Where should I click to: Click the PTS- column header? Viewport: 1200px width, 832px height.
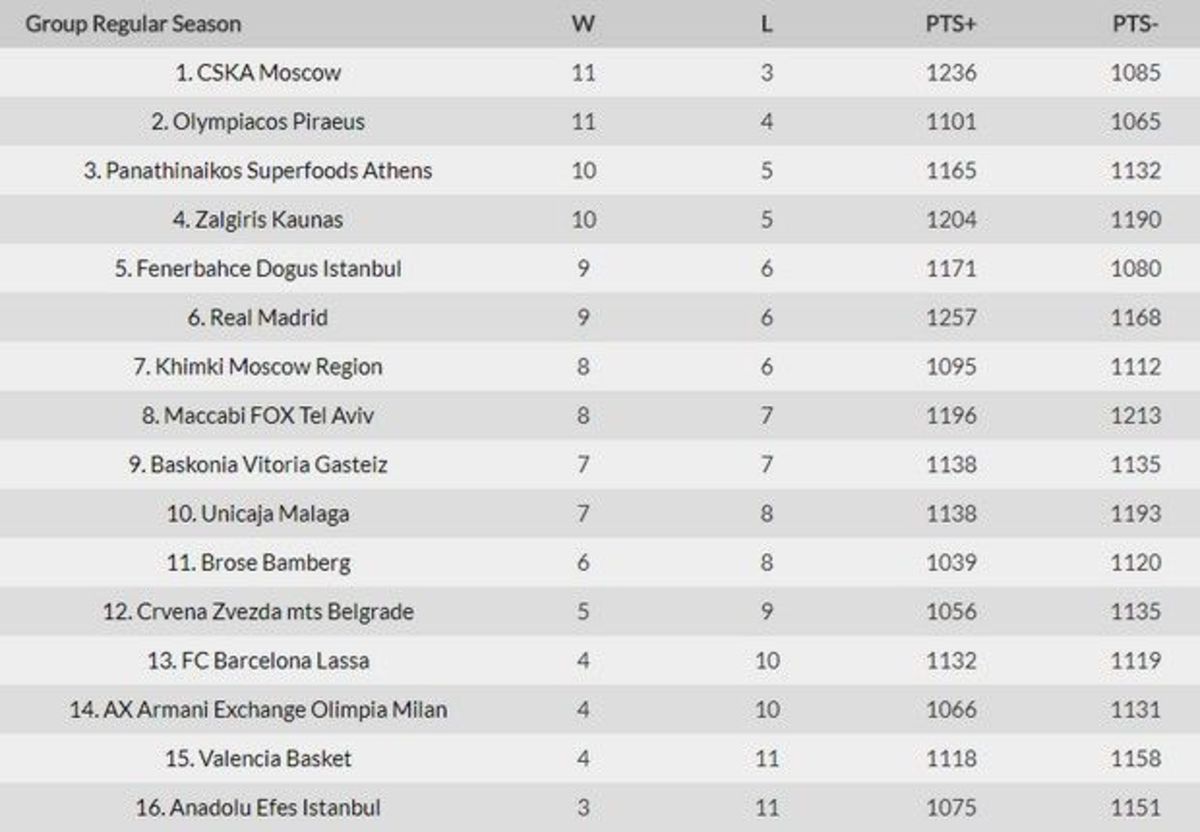pos(1135,24)
